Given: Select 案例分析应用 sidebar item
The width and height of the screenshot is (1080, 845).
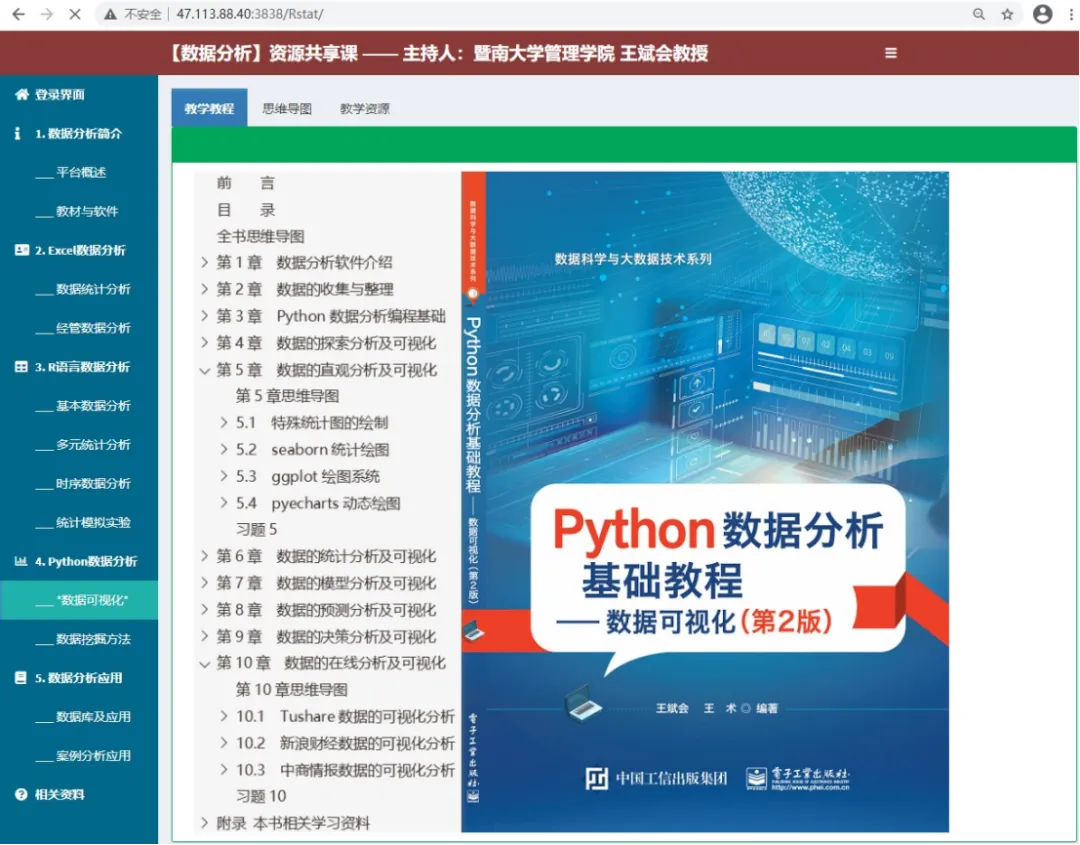Looking at the screenshot, I should pyautogui.click(x=79, y=755).
